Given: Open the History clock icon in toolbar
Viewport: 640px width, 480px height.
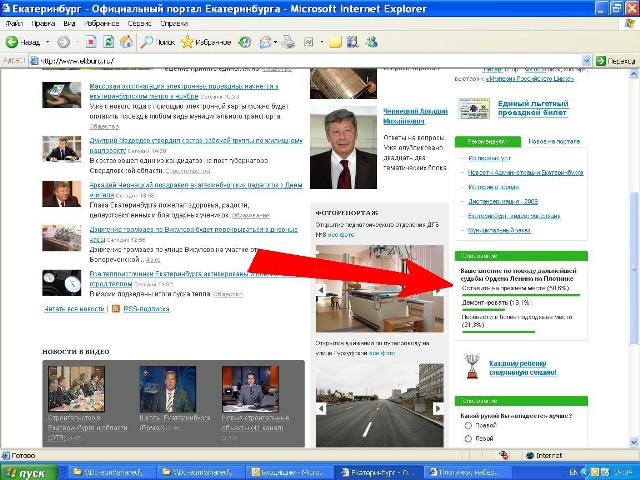Looking at the screenshot, I should [x=244, y=42].
